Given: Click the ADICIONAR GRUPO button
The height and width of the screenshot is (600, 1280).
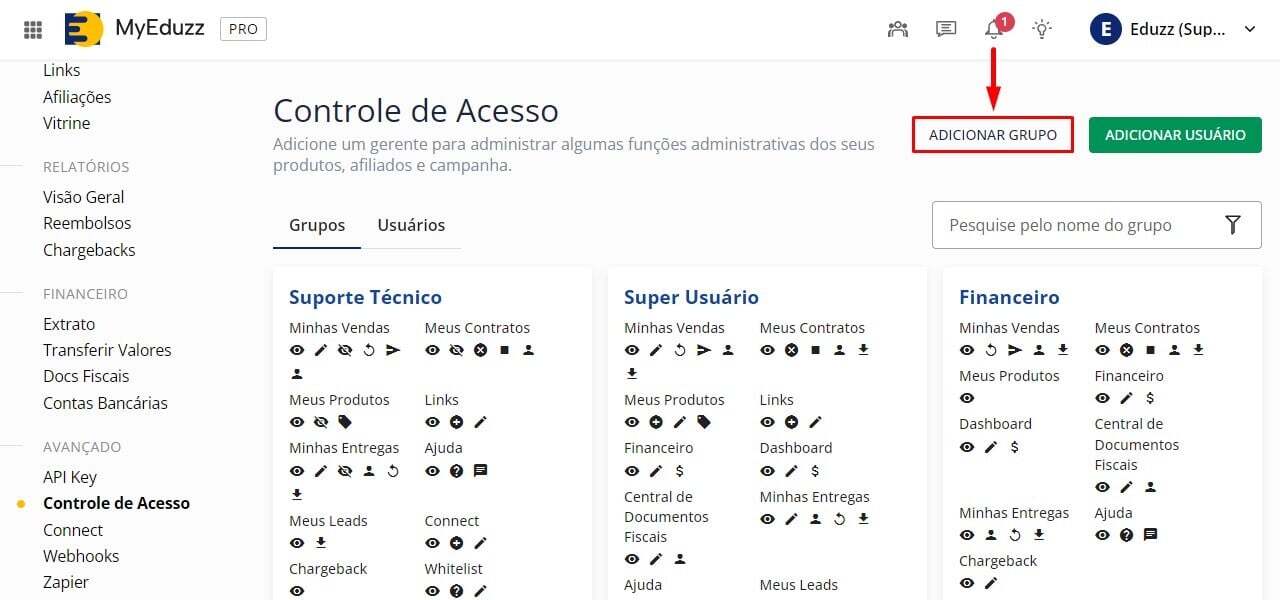Looking at the screenshot, I should (992, 135).
